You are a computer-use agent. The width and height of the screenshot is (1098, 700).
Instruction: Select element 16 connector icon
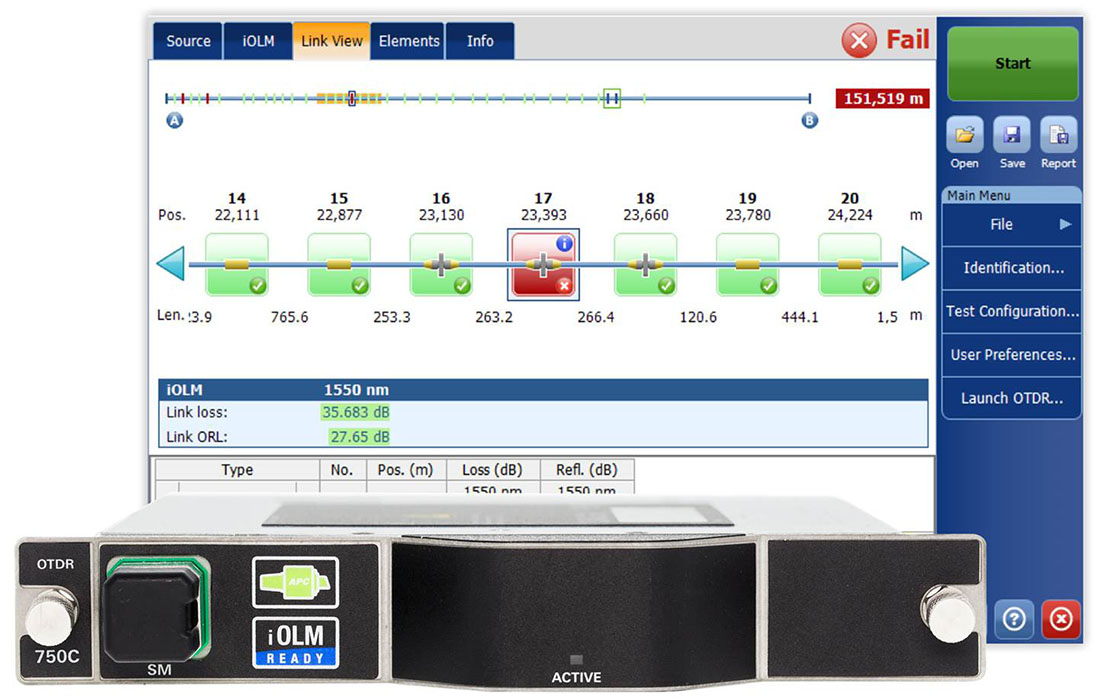(440, 264)
